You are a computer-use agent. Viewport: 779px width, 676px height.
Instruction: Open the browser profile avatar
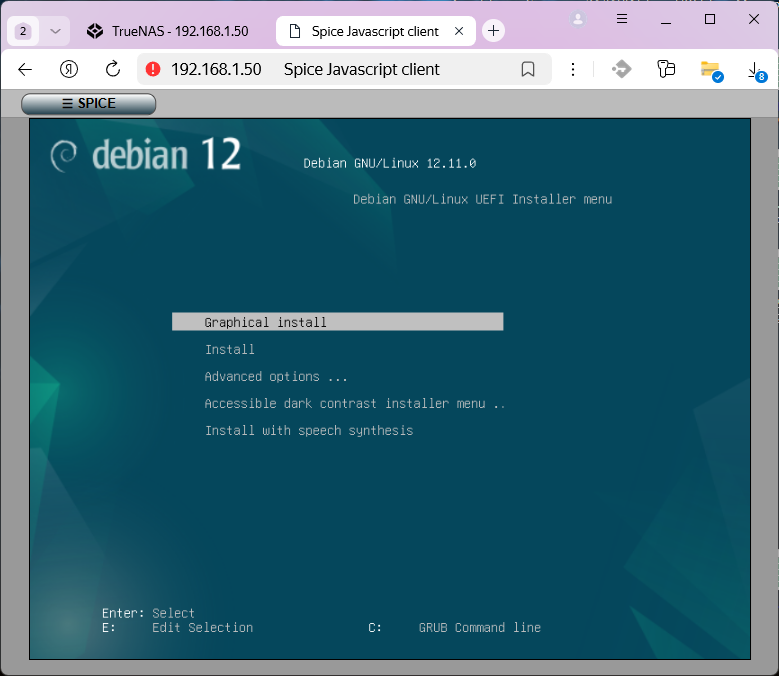point(578,19)
